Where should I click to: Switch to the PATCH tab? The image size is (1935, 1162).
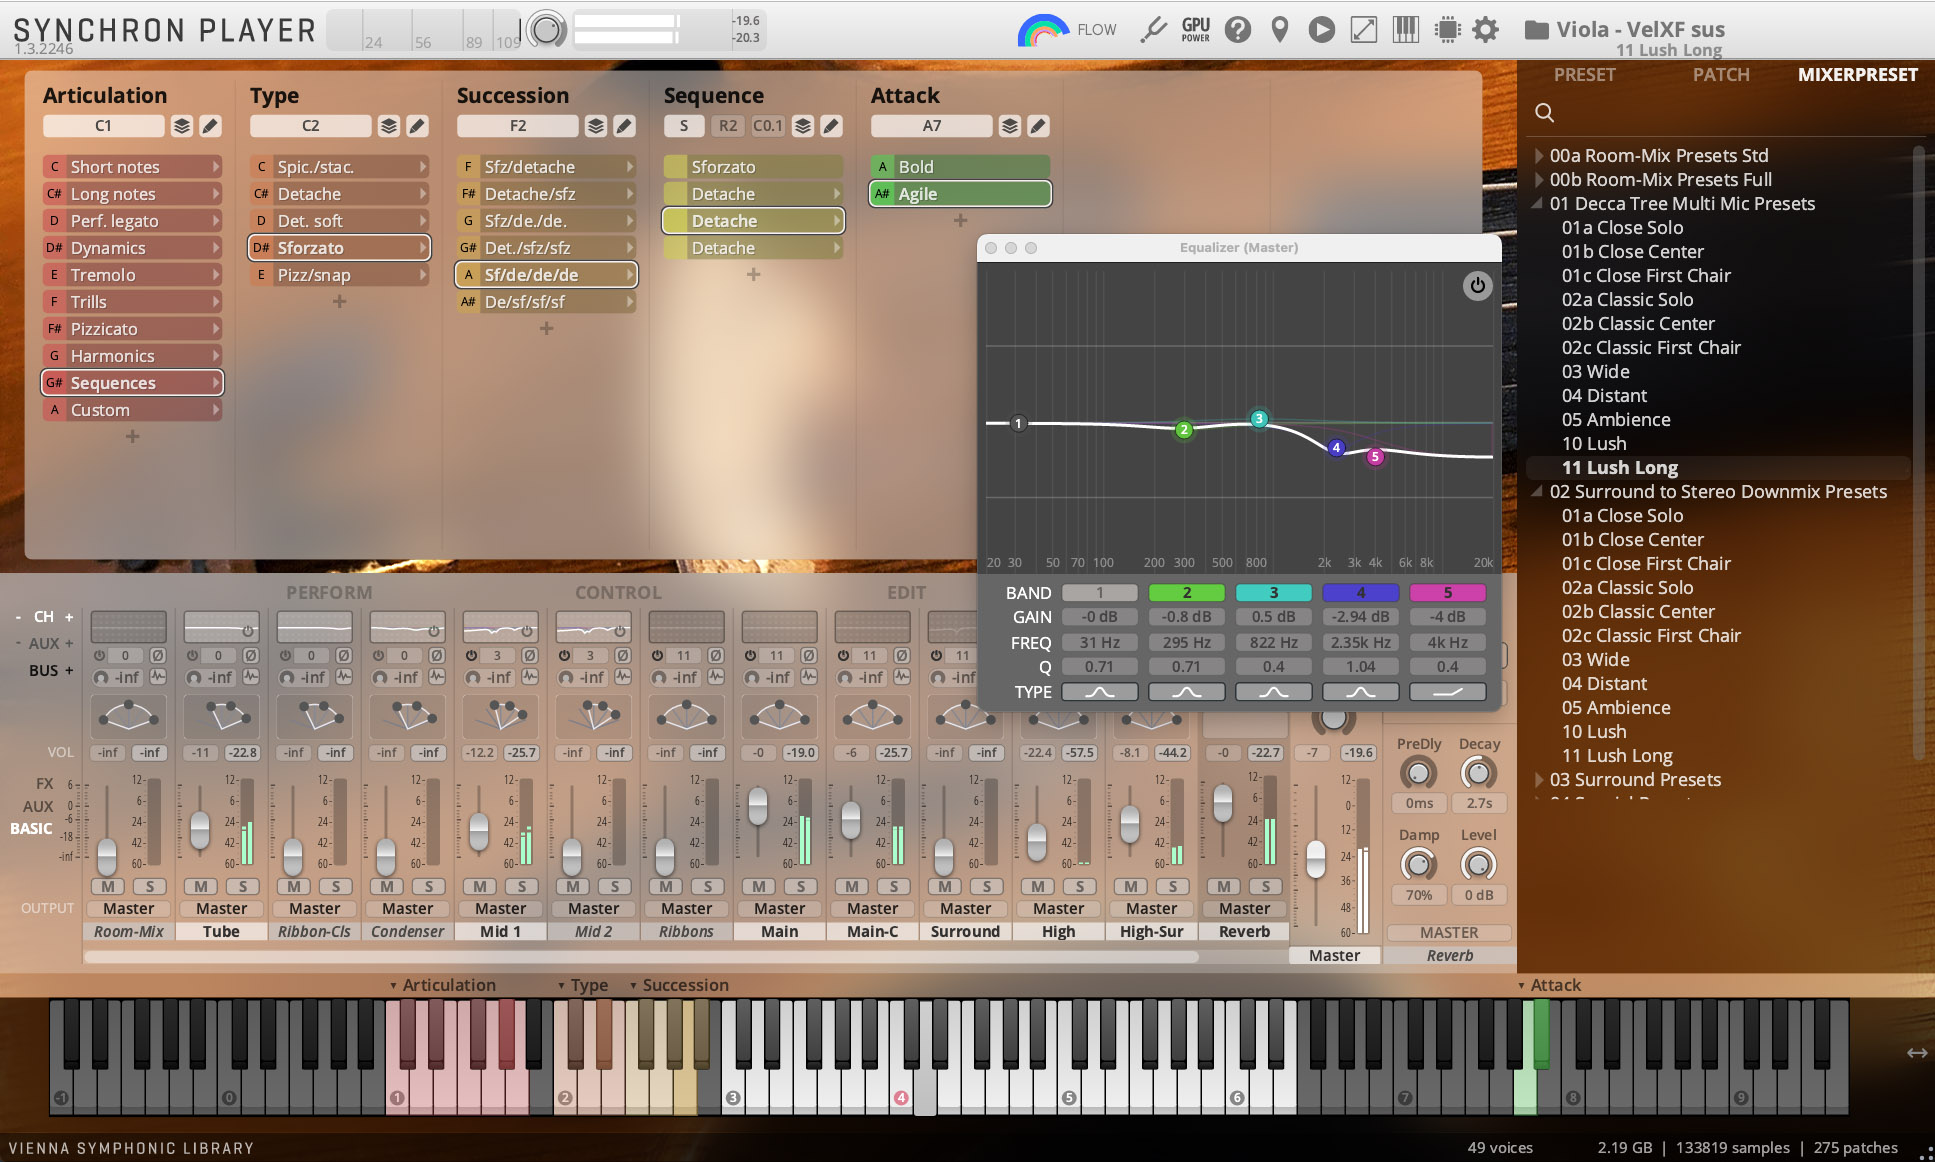click(x=1720, y=75)
